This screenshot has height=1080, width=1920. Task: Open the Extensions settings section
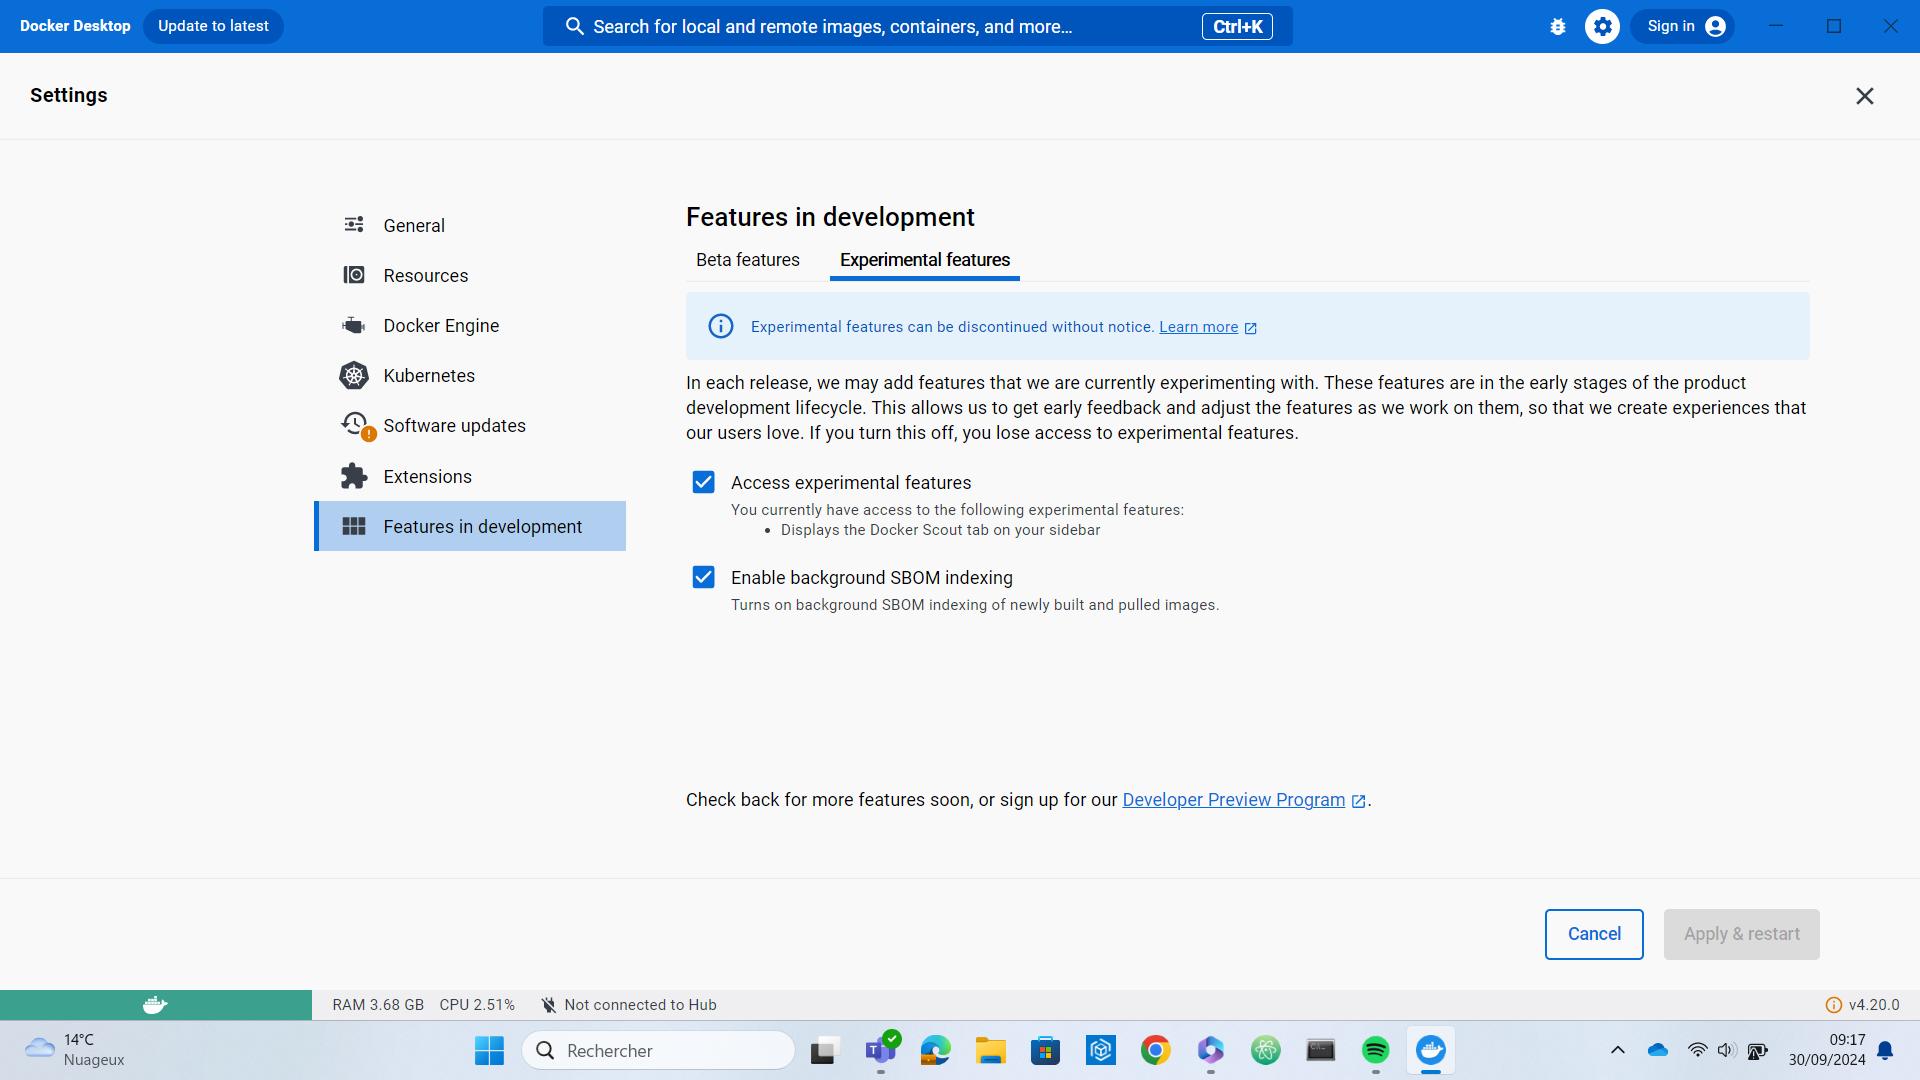click(470, 476)
